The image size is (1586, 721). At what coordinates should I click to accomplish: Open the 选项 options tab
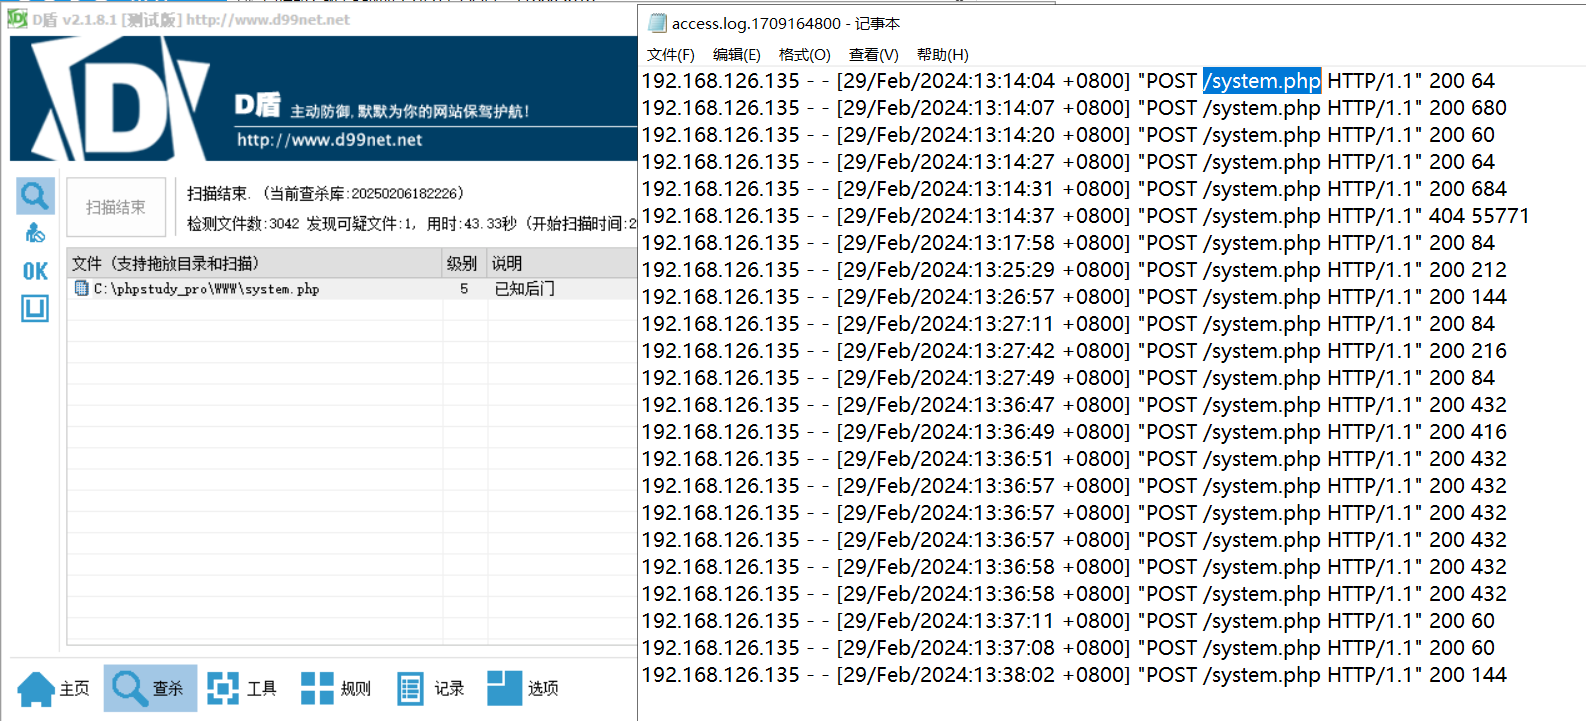pos(523,688)
